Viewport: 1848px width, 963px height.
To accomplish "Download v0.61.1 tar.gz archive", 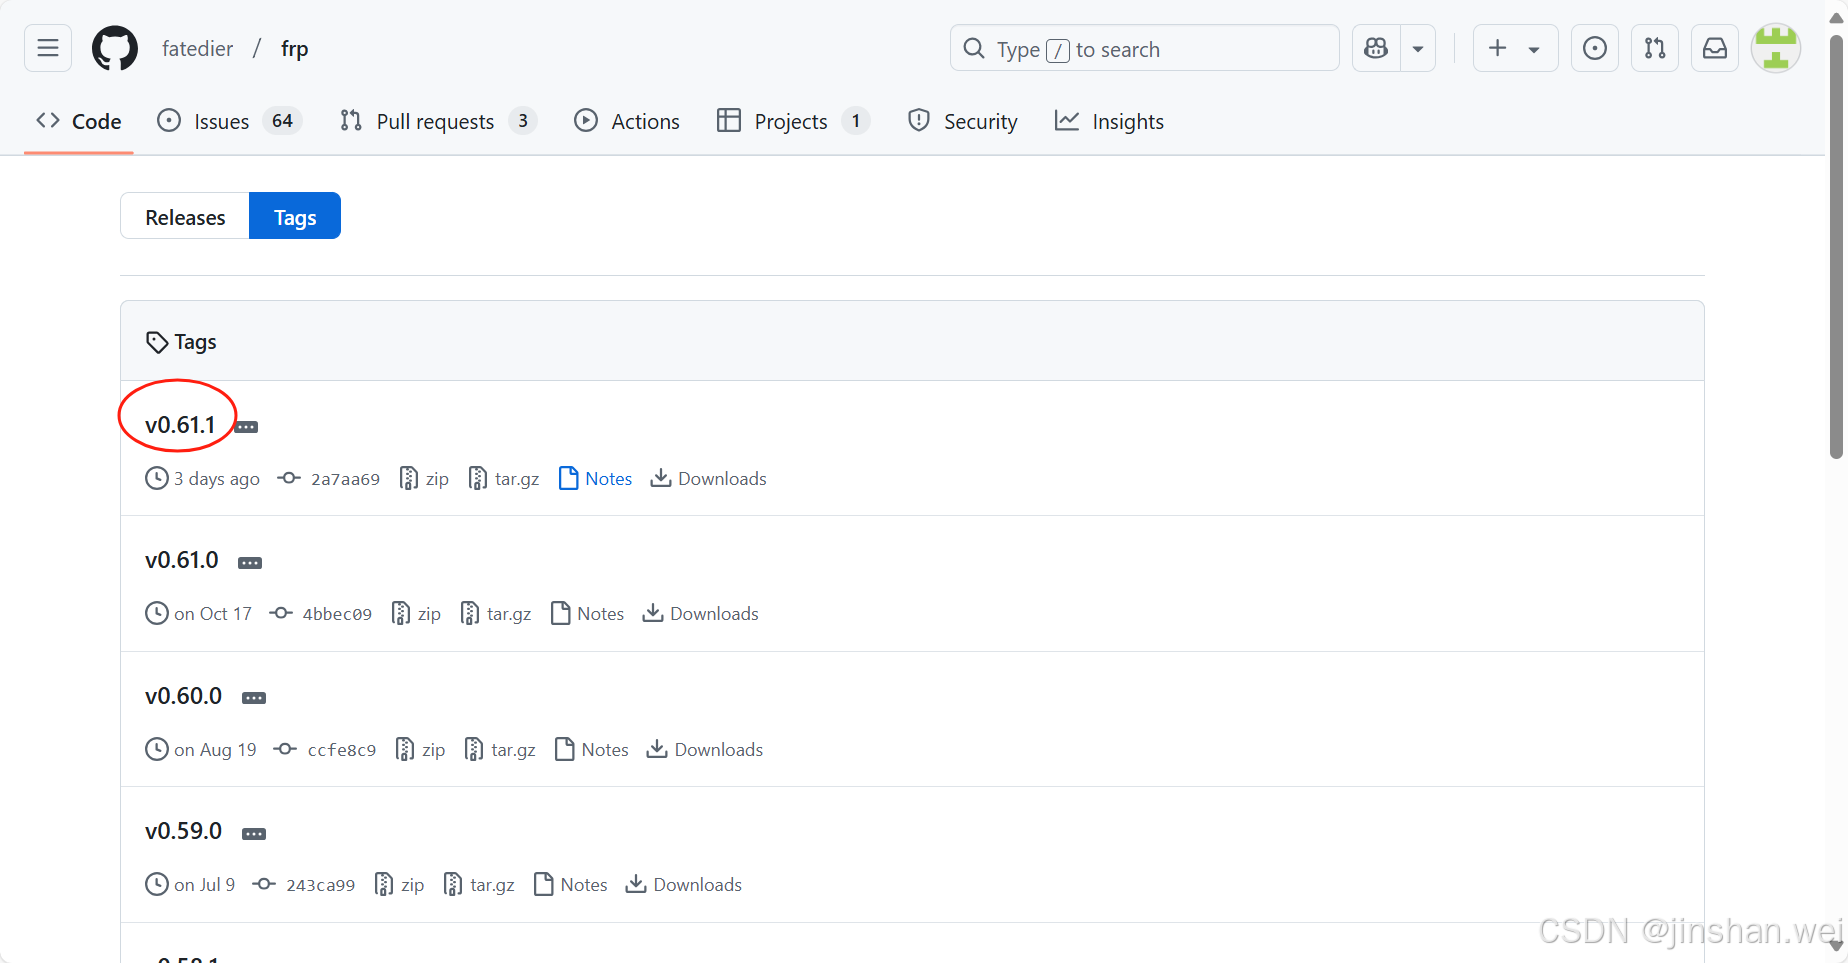I will click(504, 479).
